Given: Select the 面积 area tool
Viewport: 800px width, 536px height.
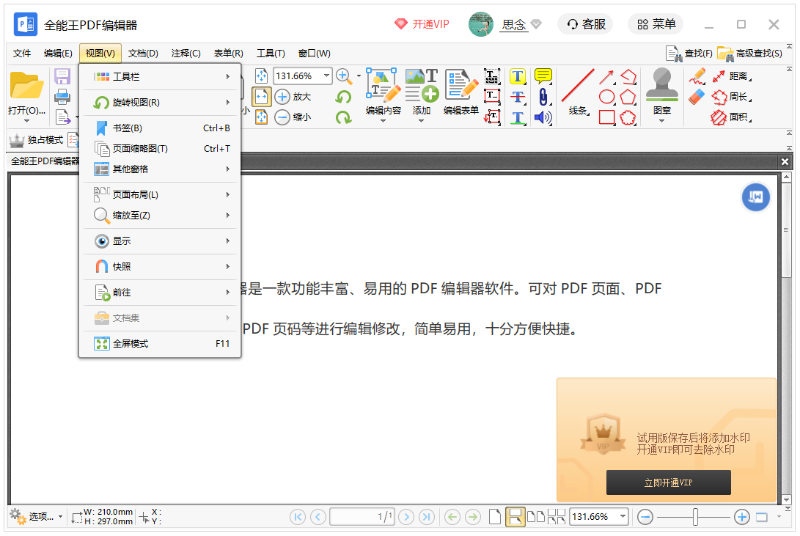Looking at the screenshot, I should point(732,118).
